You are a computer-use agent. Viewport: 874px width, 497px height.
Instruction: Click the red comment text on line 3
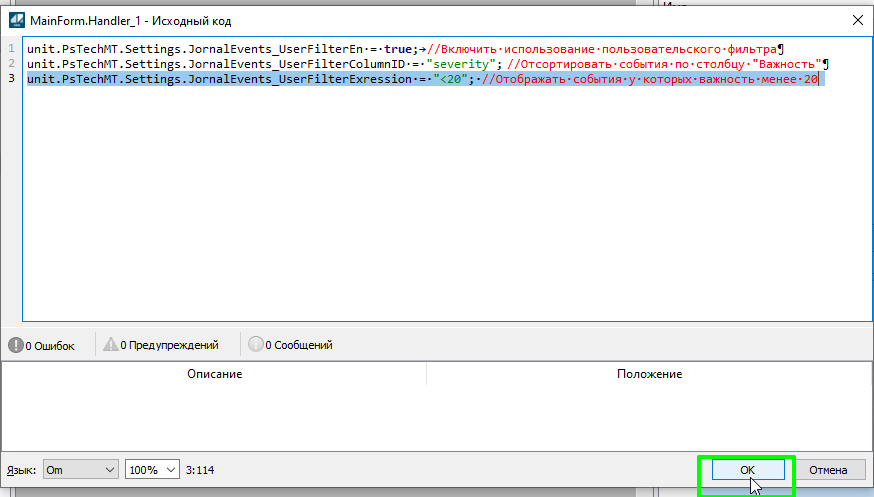650,80
